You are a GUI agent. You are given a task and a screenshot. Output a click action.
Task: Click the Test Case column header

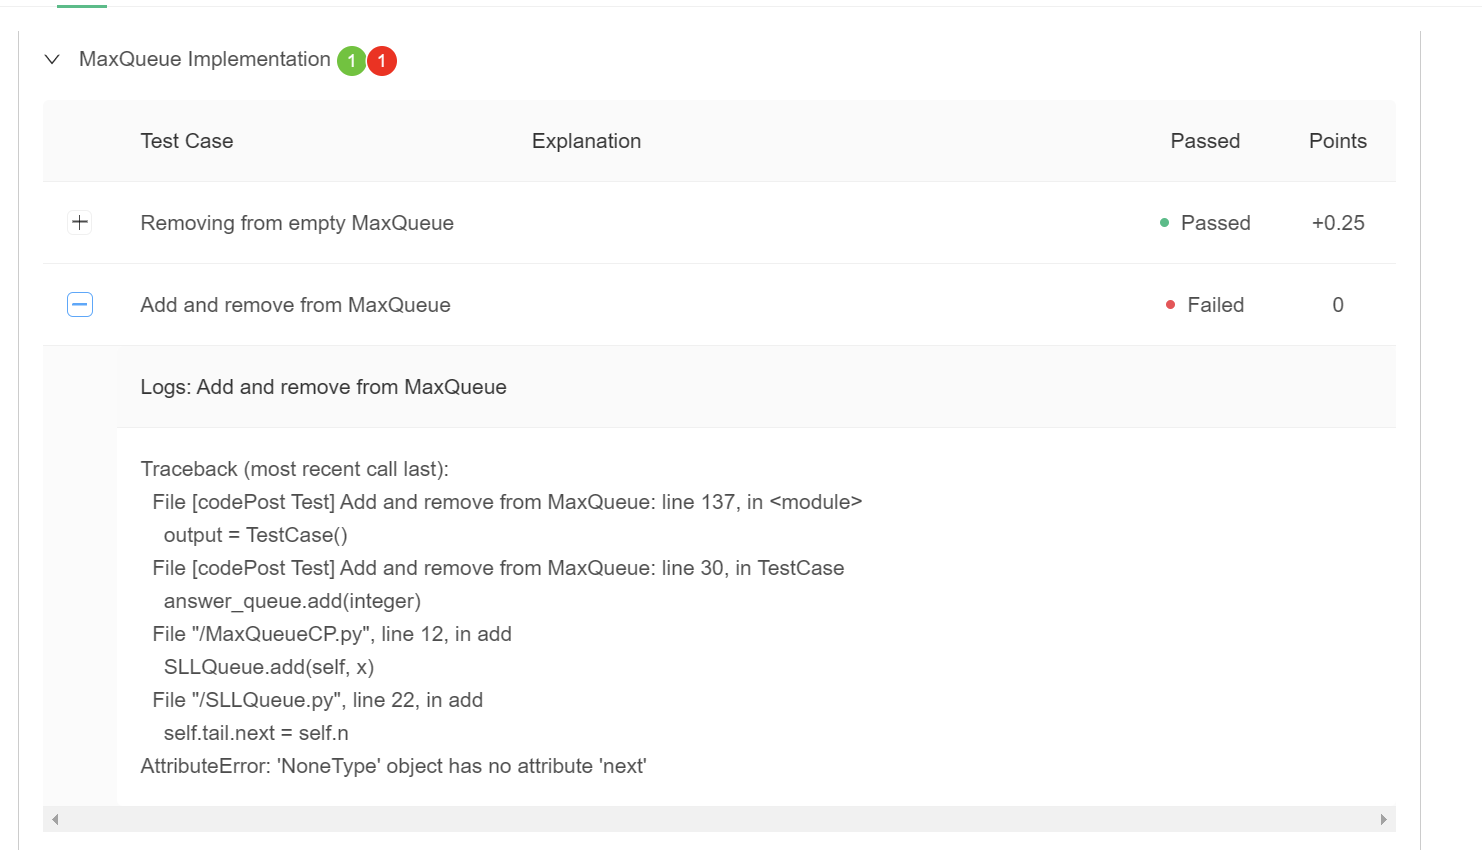[x=187, y=141]
